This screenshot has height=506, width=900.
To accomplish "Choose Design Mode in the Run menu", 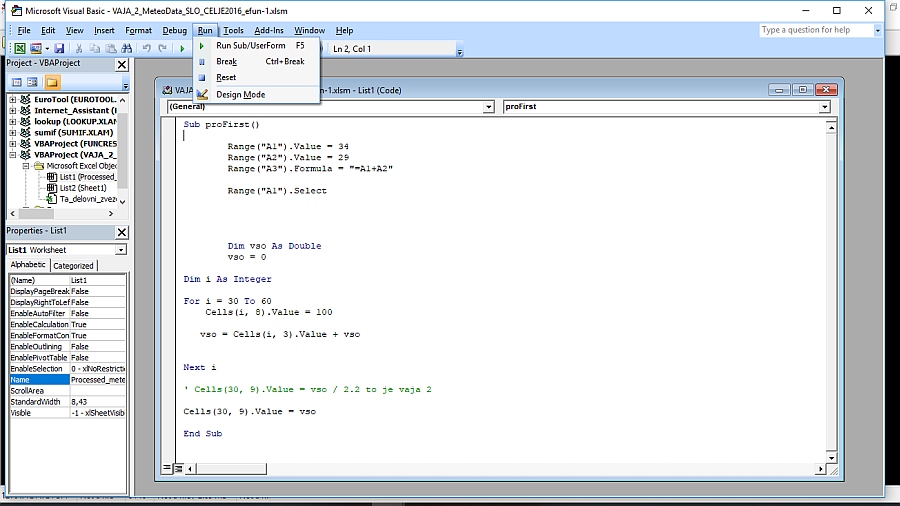I will coord(240,94).
